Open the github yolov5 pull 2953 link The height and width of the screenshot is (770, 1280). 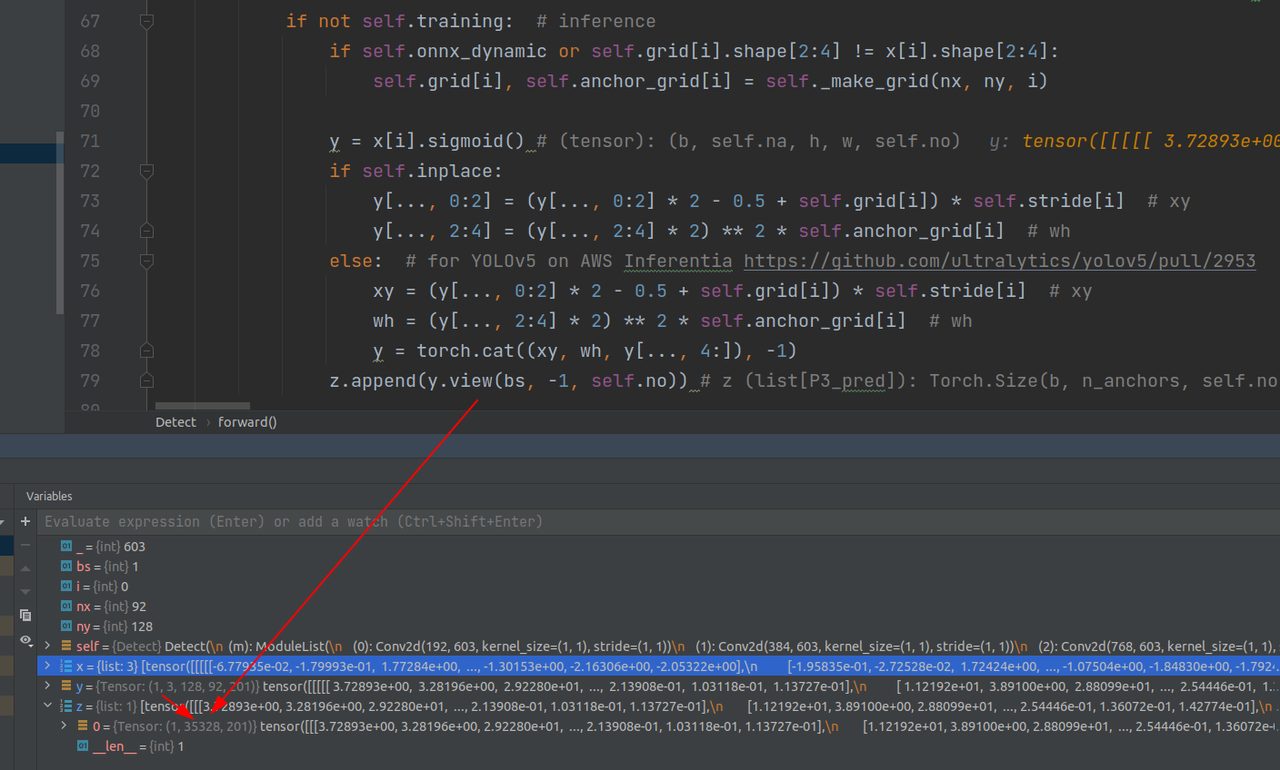point(999,261)
